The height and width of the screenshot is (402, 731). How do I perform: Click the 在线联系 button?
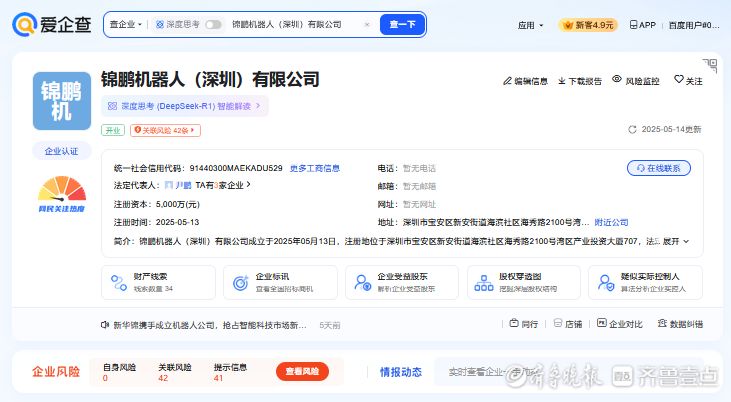(x=659, y=168)
